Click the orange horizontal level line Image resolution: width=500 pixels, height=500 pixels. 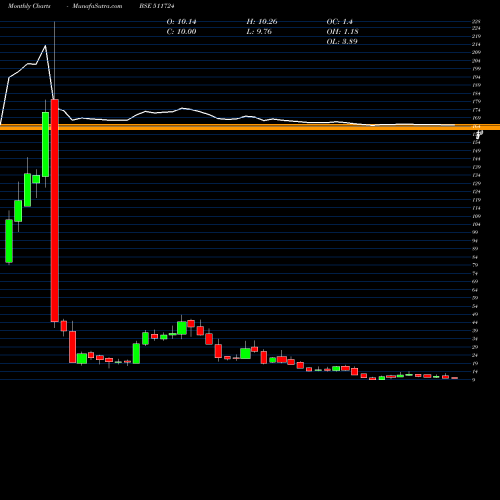pyautogui.click(x=250, y=127)
